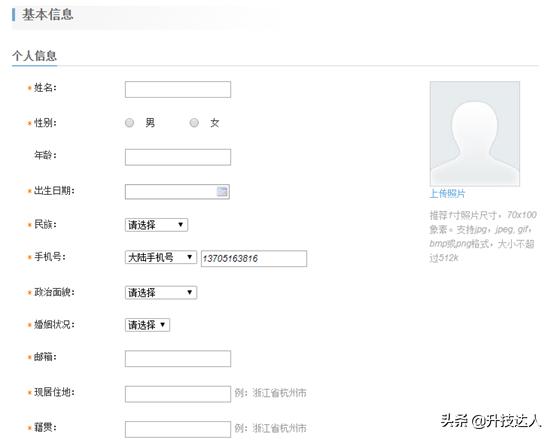This screenshot has height=440, width=554.
Task: Select the 女 radio button
Action: pos(194,123)
